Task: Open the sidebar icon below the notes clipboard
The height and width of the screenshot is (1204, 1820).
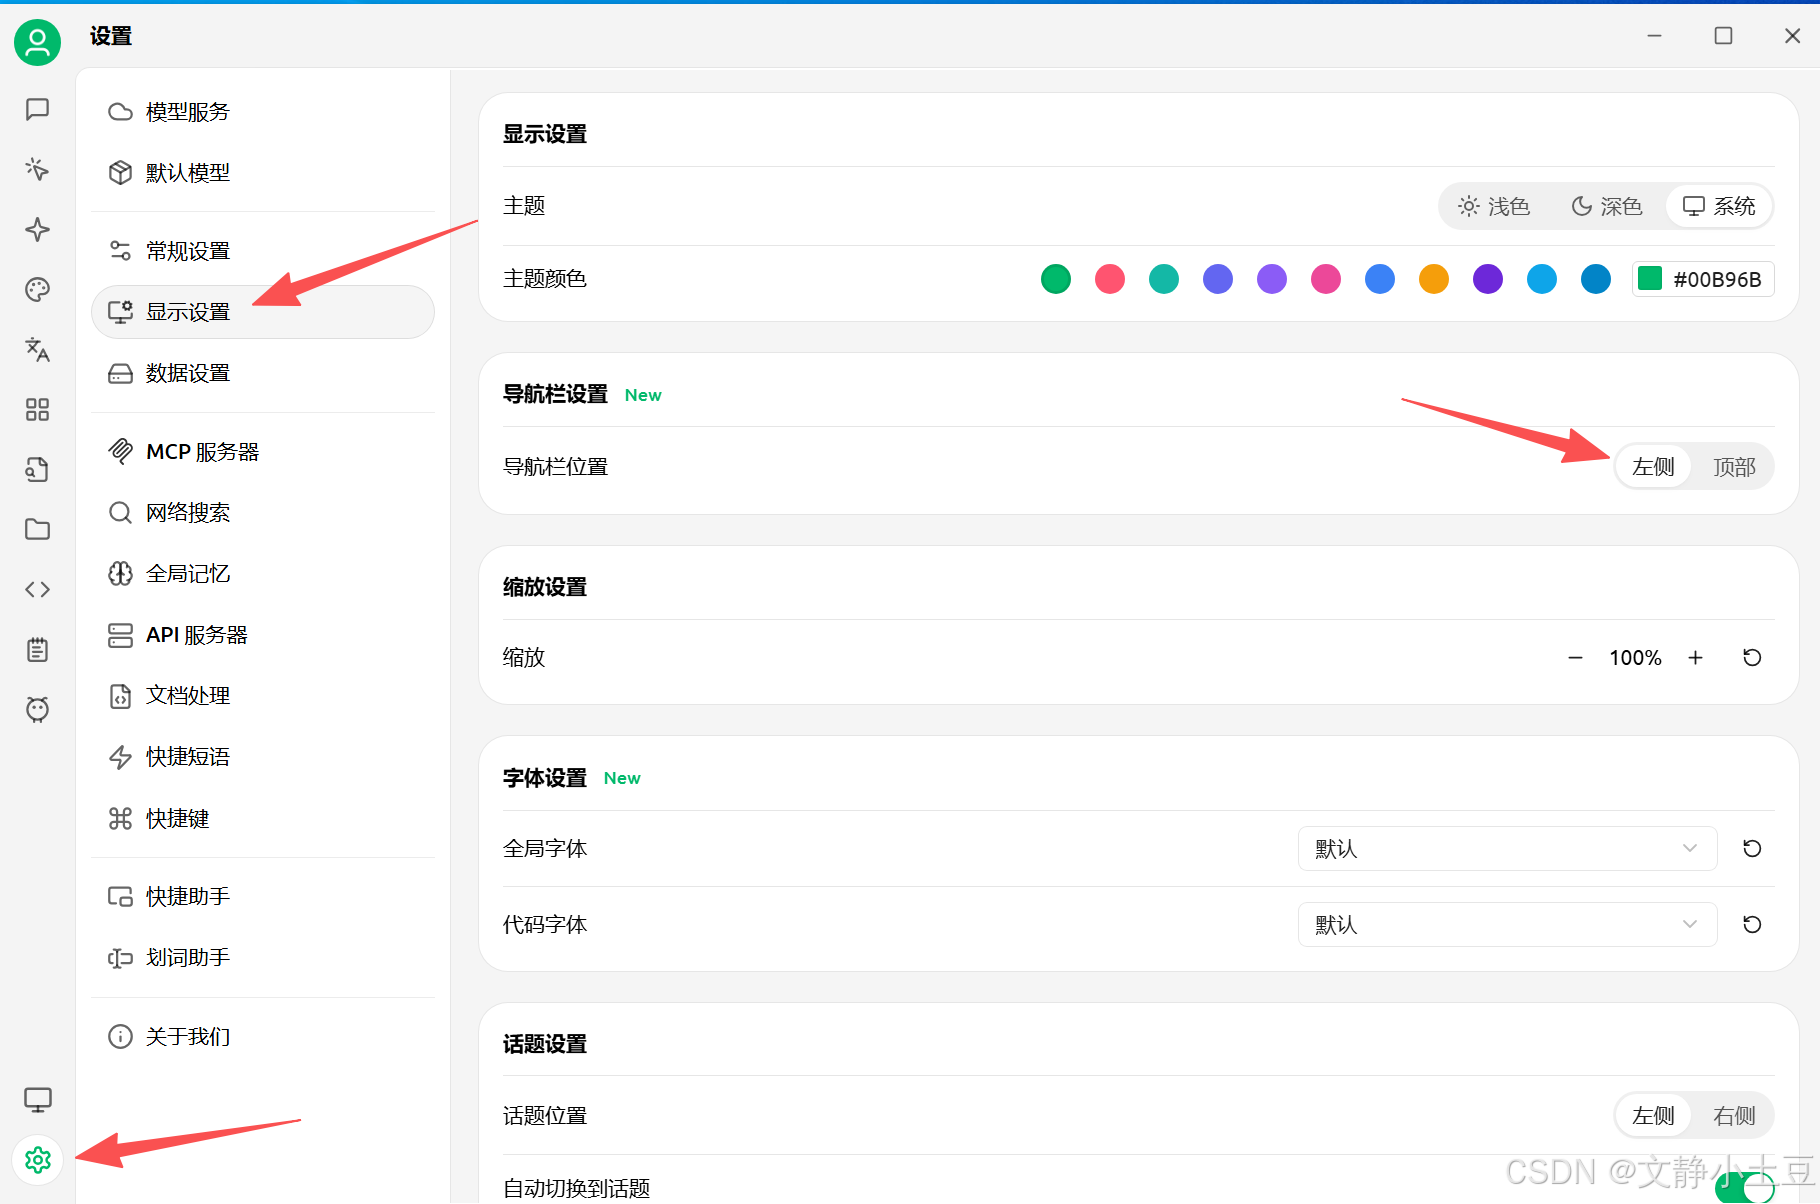Action: [x=37, y=710]
